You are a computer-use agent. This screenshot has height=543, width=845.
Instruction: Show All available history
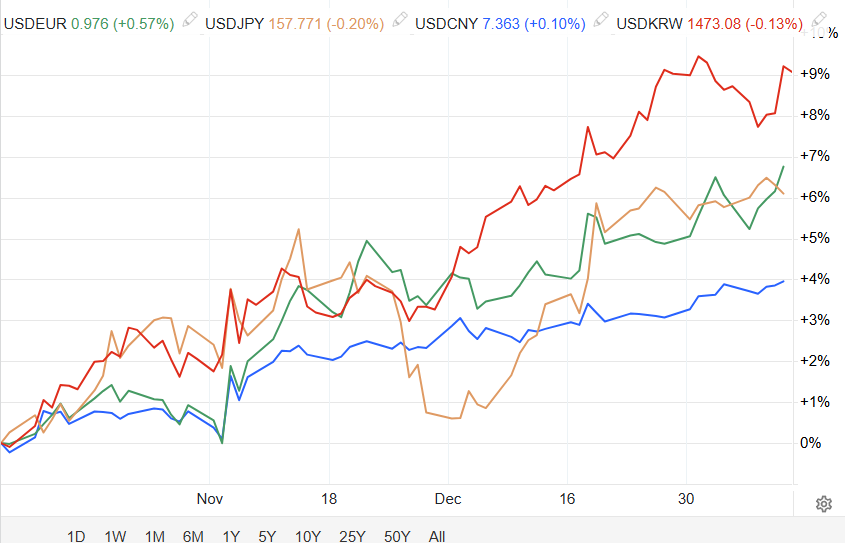tap(437, 536)
